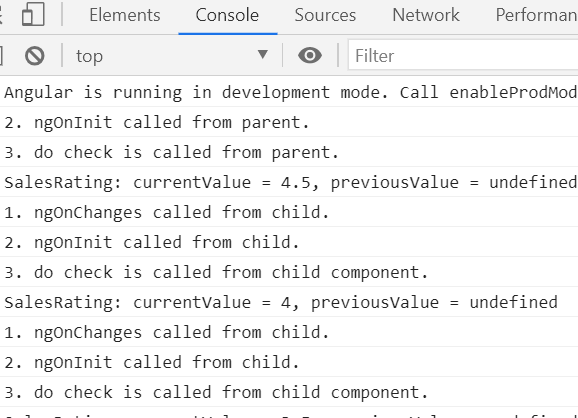578x418 pixels.
Task: Toggle the device toolbar icon
Action: tap(33, 14)
